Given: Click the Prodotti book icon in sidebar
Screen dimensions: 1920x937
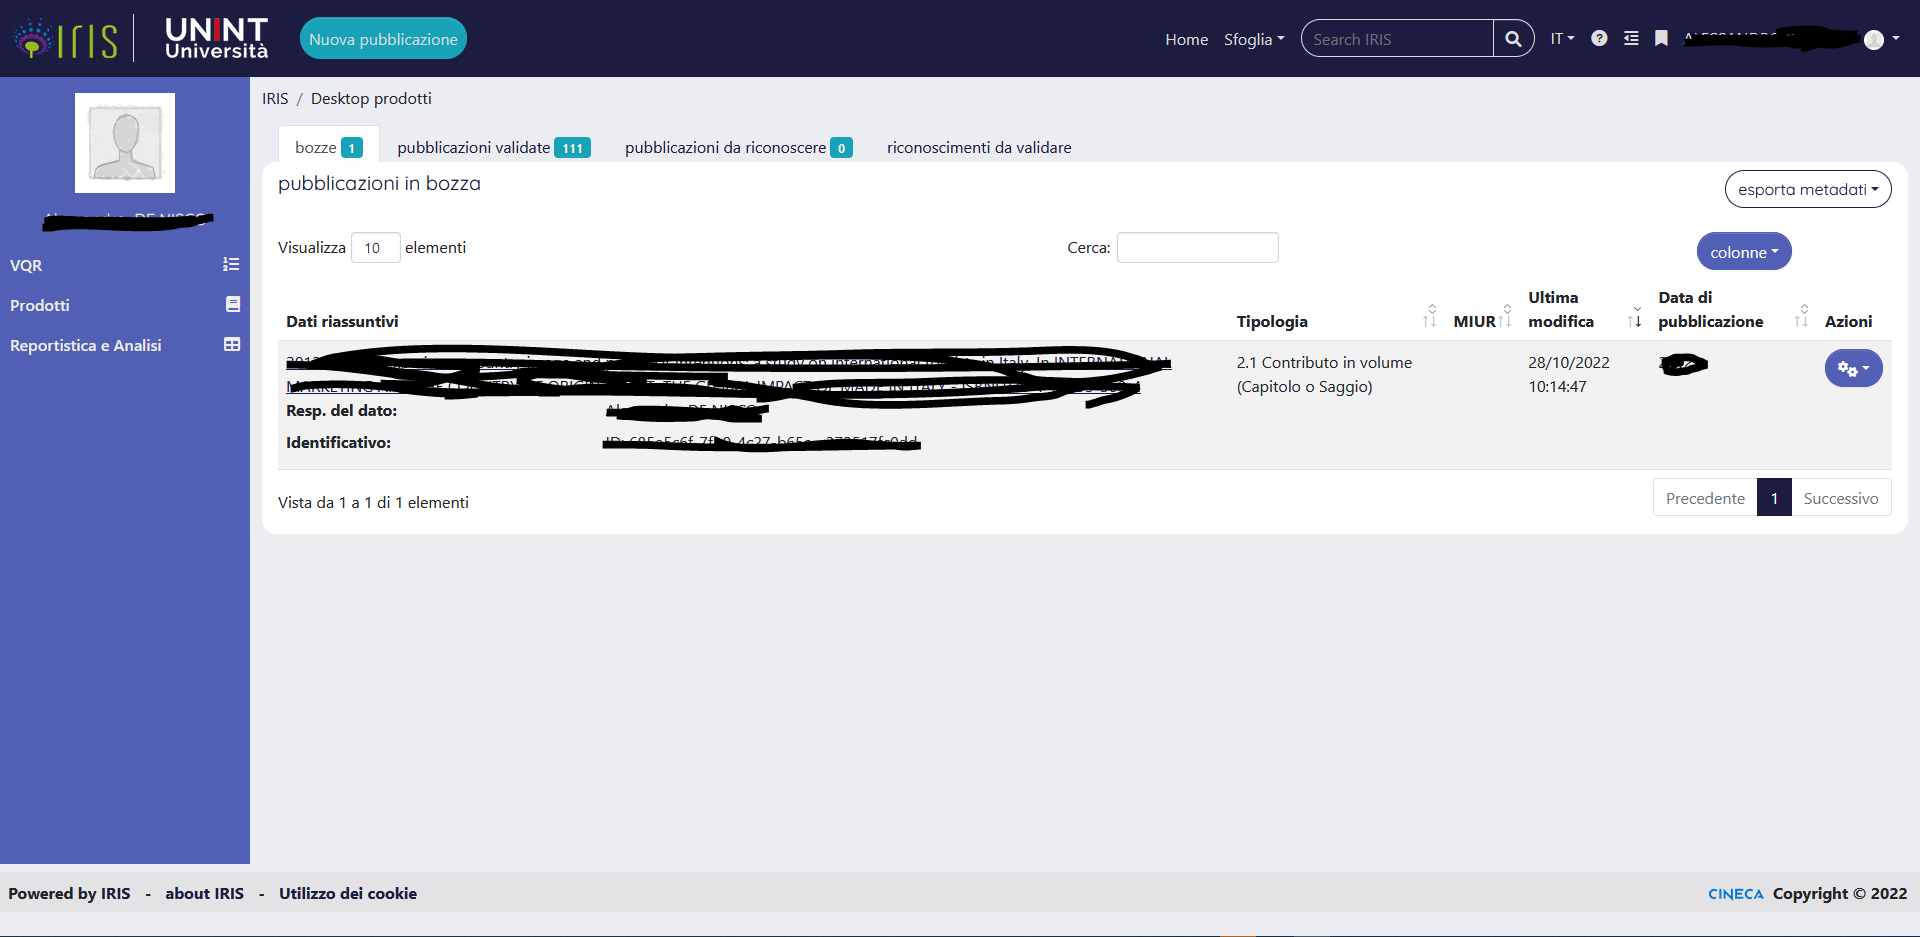Looking at the screenshot, I should coord(233,304).
